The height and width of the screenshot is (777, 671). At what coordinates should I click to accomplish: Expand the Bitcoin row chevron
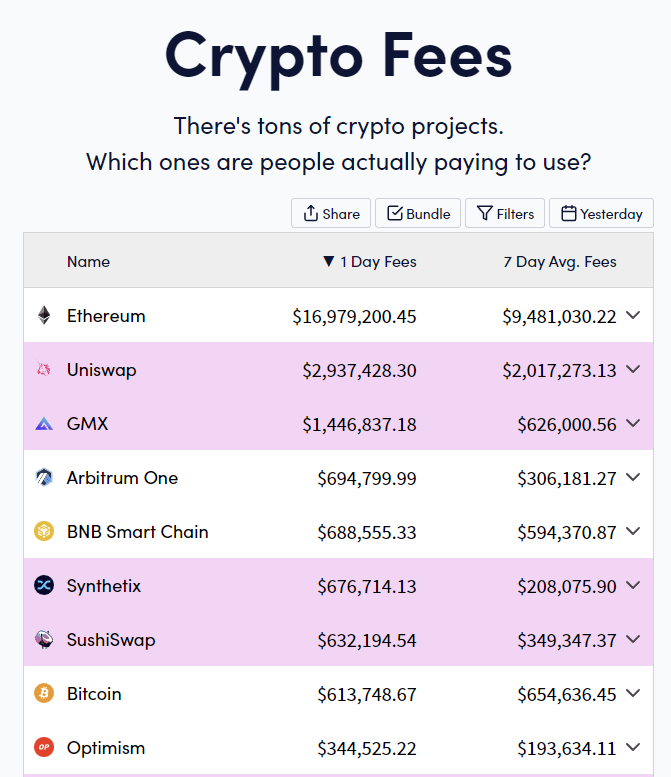(x=633, y=694)
